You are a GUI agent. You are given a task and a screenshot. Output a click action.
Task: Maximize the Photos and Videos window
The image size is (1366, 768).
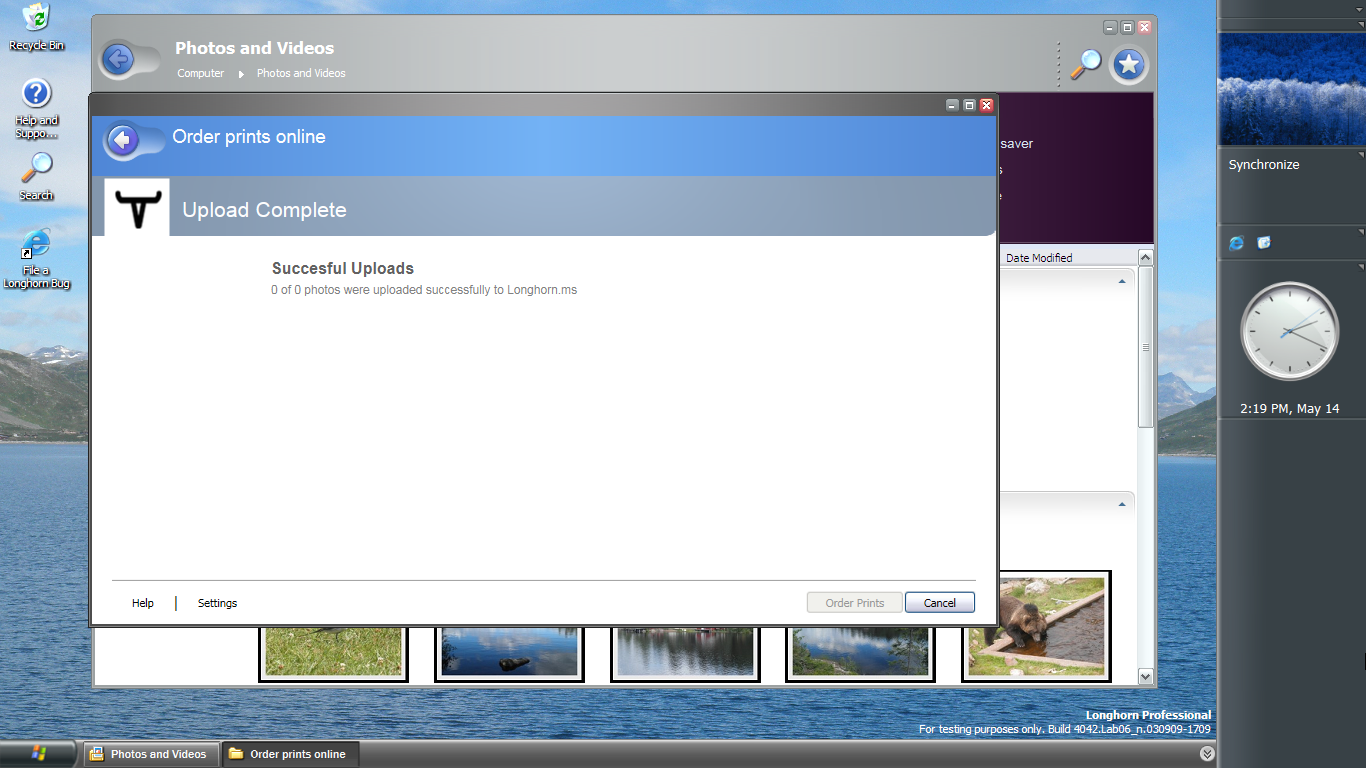pos(1127,27)
